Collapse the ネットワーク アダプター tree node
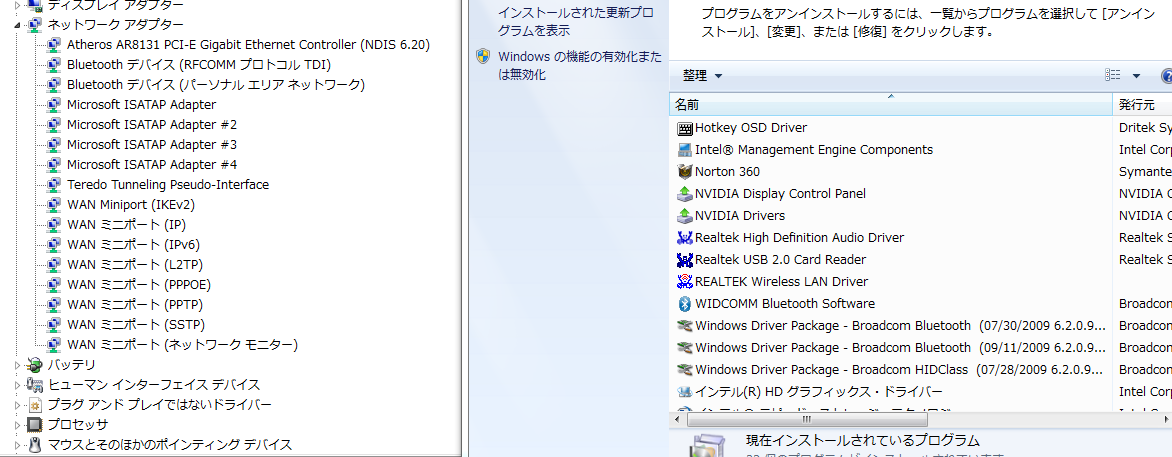 pyautogui.click(x=17, y=25)
